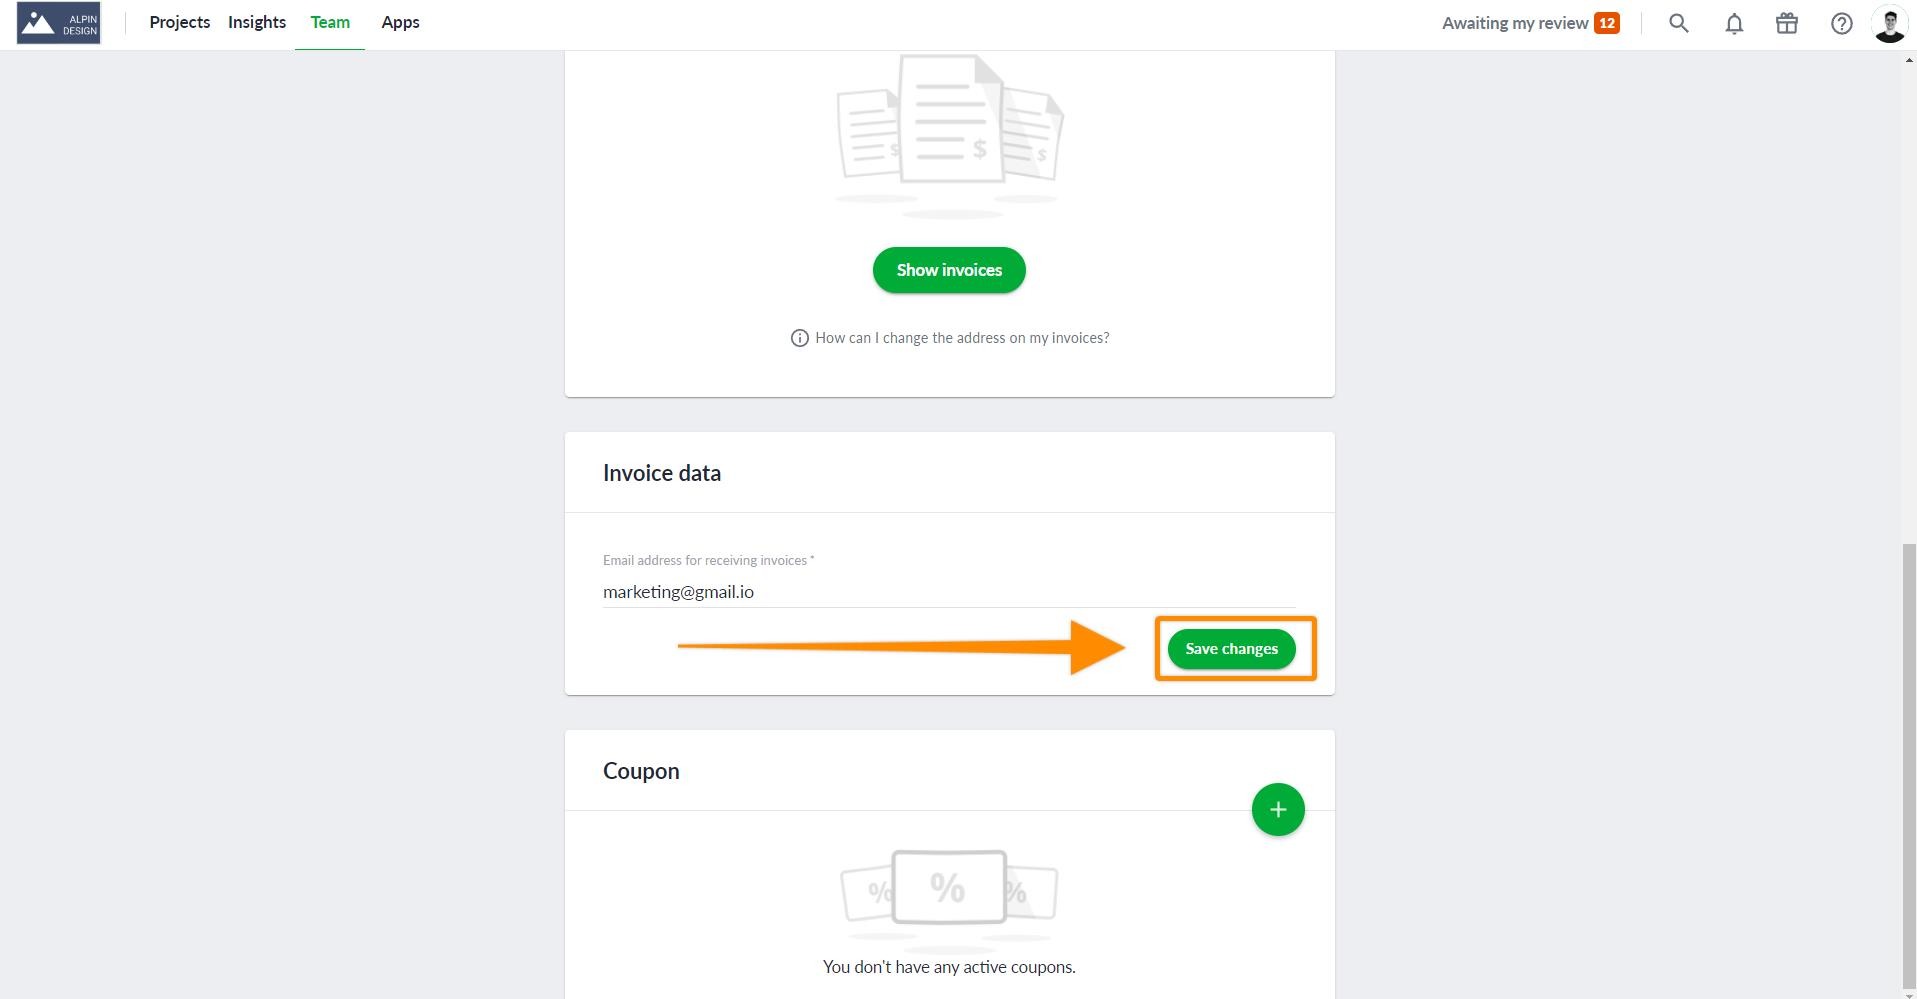Open 'How can I change the address' link

click(x=962, y=338)
